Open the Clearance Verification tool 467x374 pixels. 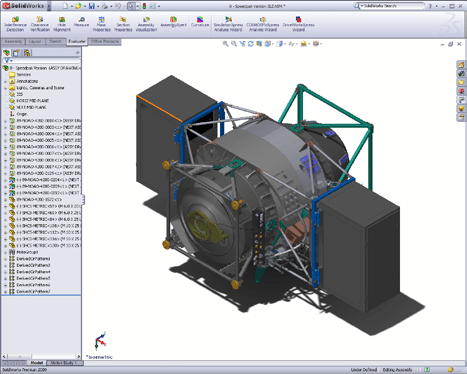tap(40, 24)
